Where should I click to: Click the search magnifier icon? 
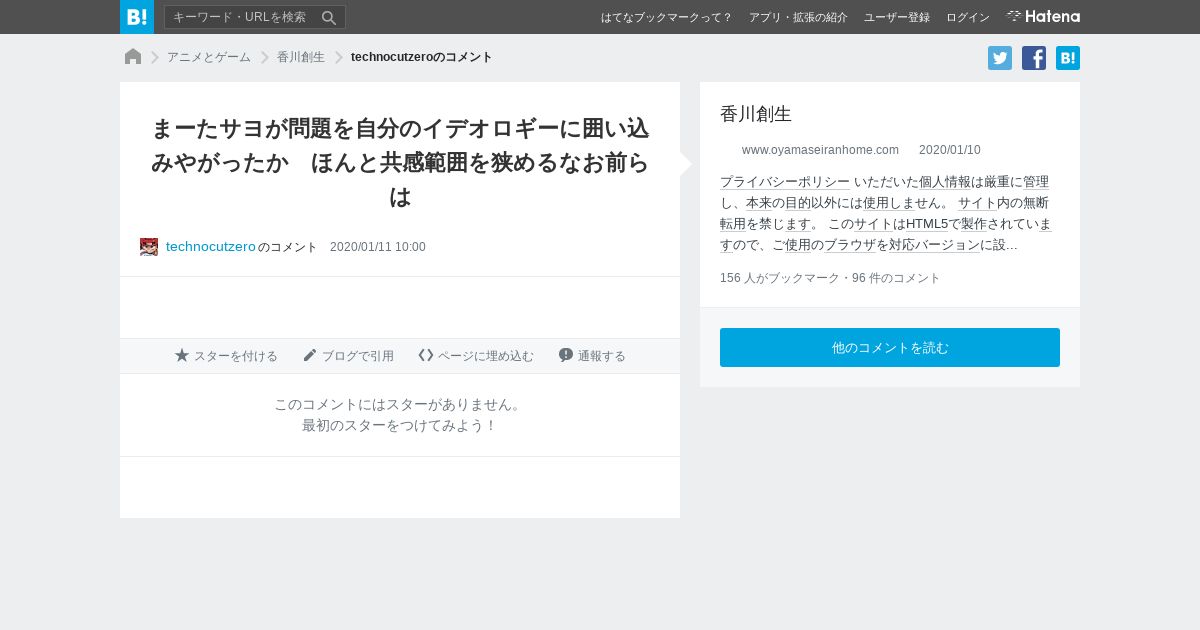[x=329, y=17]
